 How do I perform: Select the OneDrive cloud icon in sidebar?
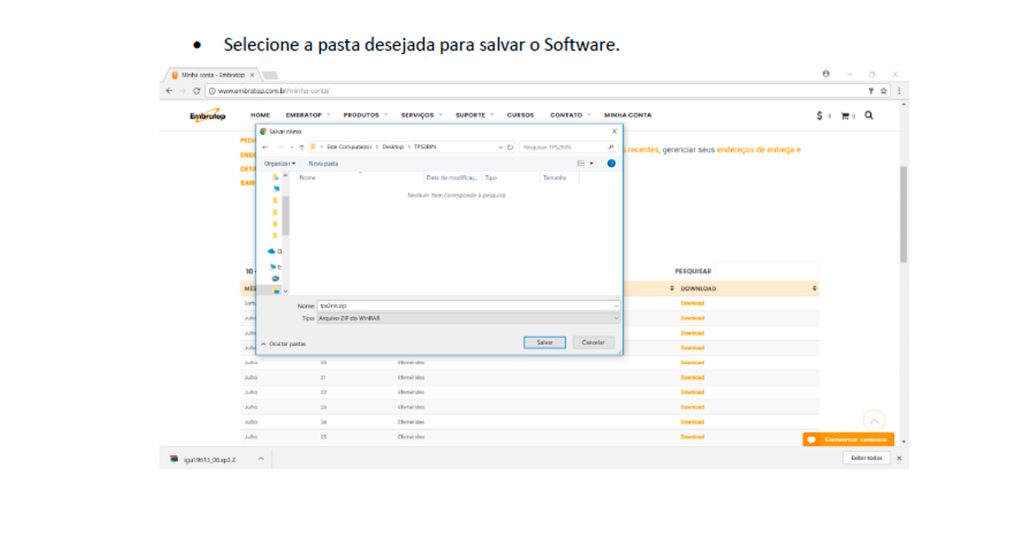(x=271, y=251)
